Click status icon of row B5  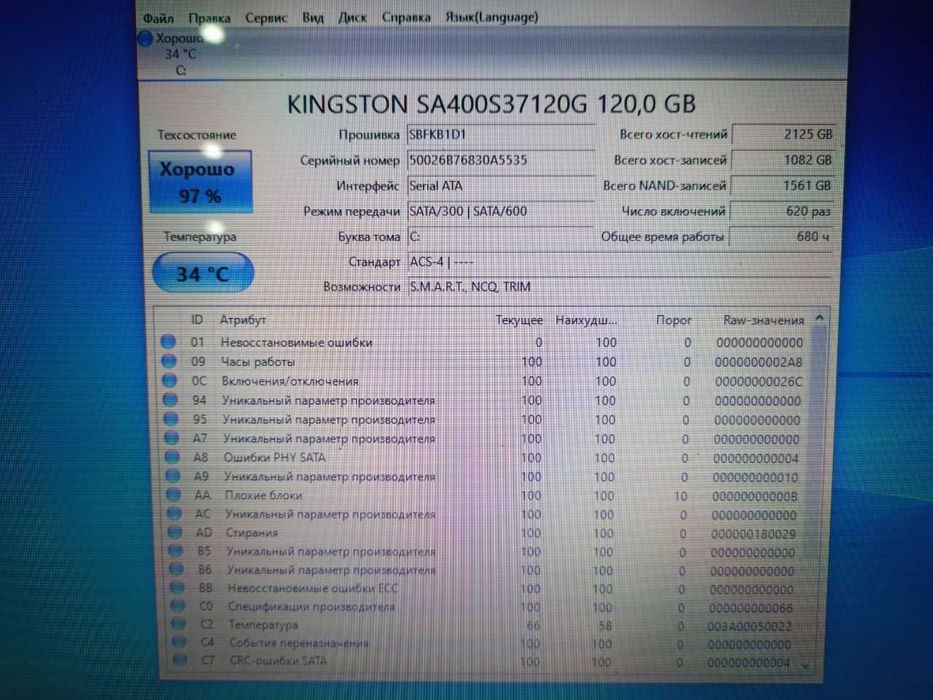(175, 550)
